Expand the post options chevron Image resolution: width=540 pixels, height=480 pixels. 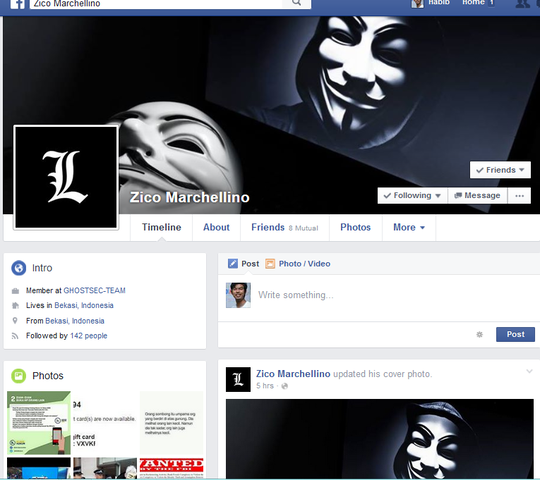tap(529, 371)
